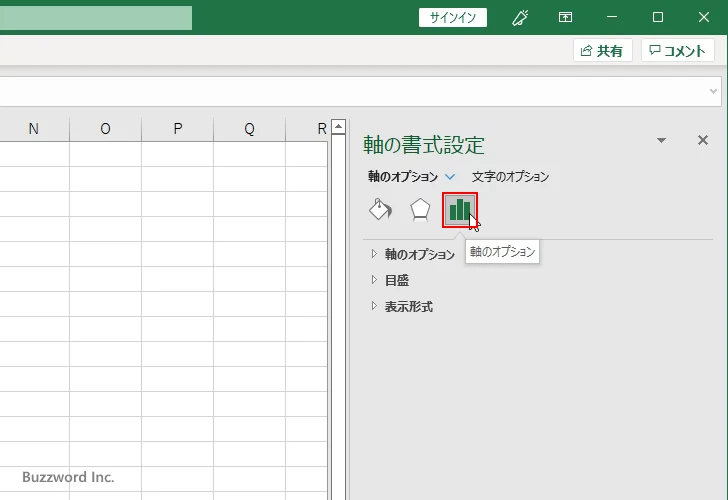
Task: Open the task pane options dropdown arrow
Action: pyautogui.click(x=662, y=140)
